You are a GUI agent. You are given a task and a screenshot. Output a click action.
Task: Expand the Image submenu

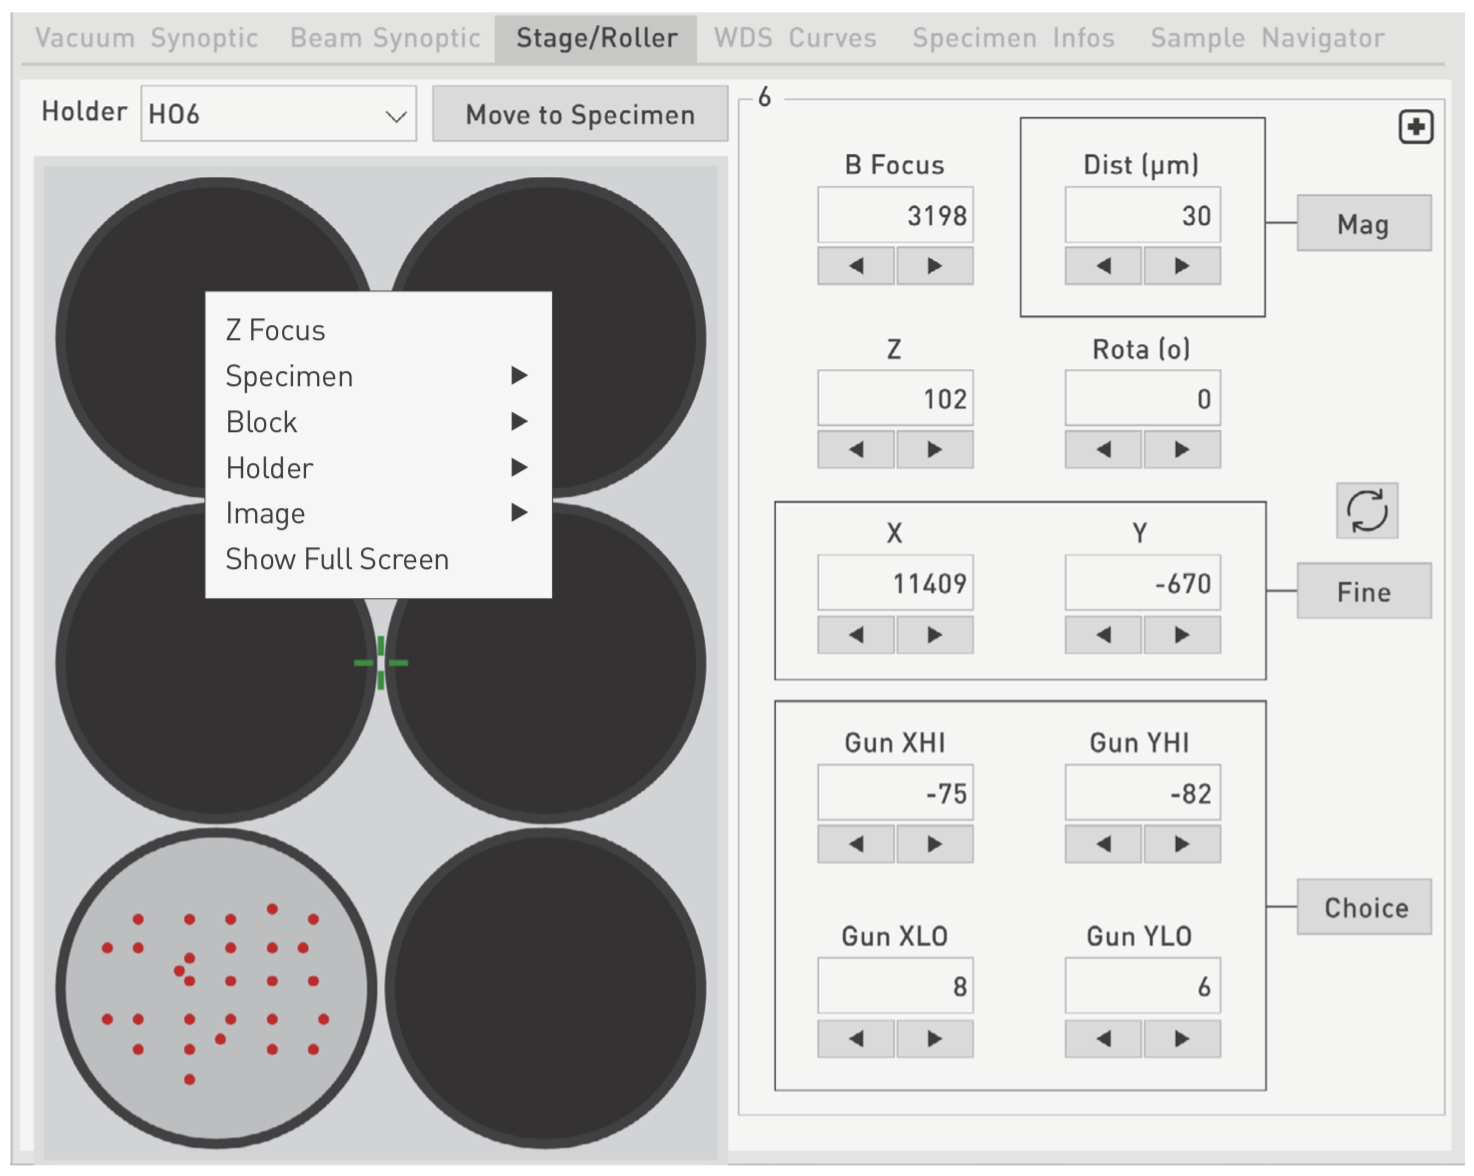[x=376, y=513]
